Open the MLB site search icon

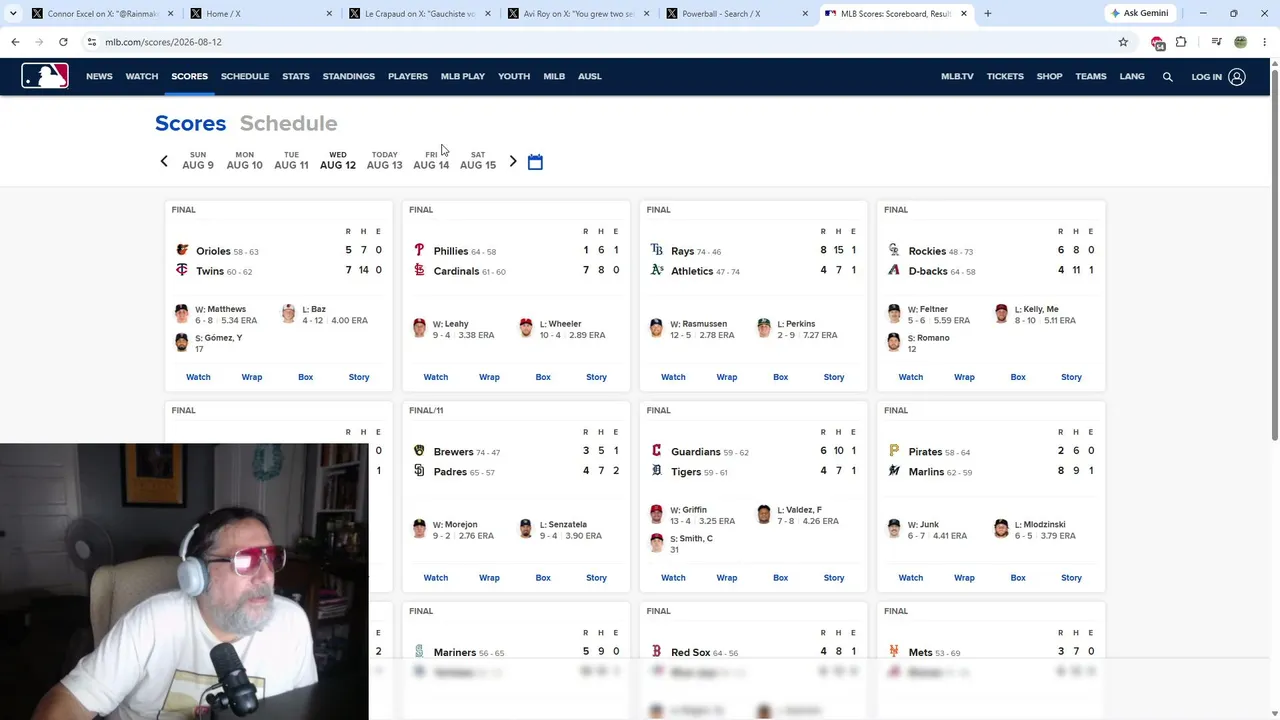tap(1167, 77)
